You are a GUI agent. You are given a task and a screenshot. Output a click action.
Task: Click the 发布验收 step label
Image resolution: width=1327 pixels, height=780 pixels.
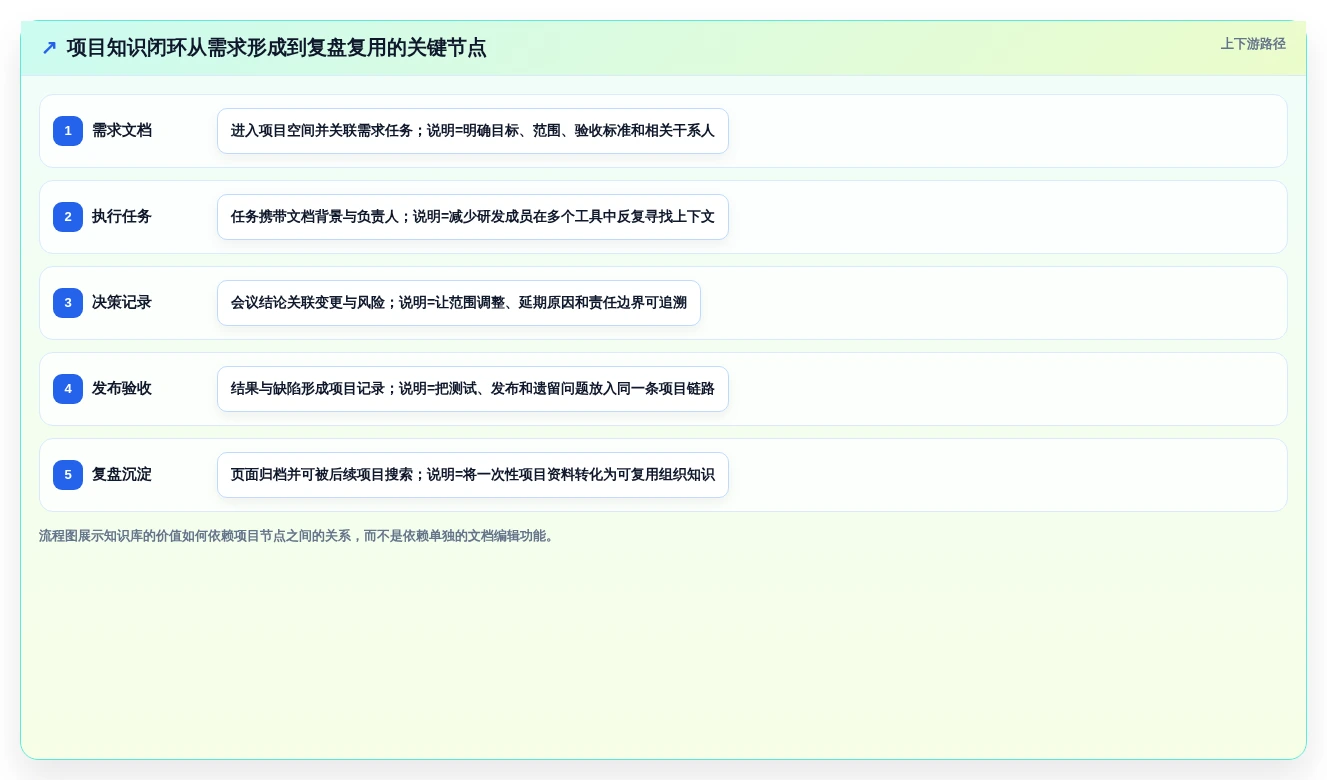coord(122,389)
